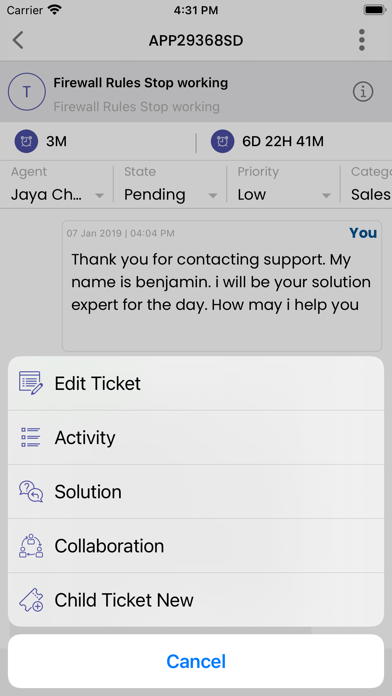The image size is (392, 696).
Task: Choose Activity in the action sheet
Action: point(196,438)
